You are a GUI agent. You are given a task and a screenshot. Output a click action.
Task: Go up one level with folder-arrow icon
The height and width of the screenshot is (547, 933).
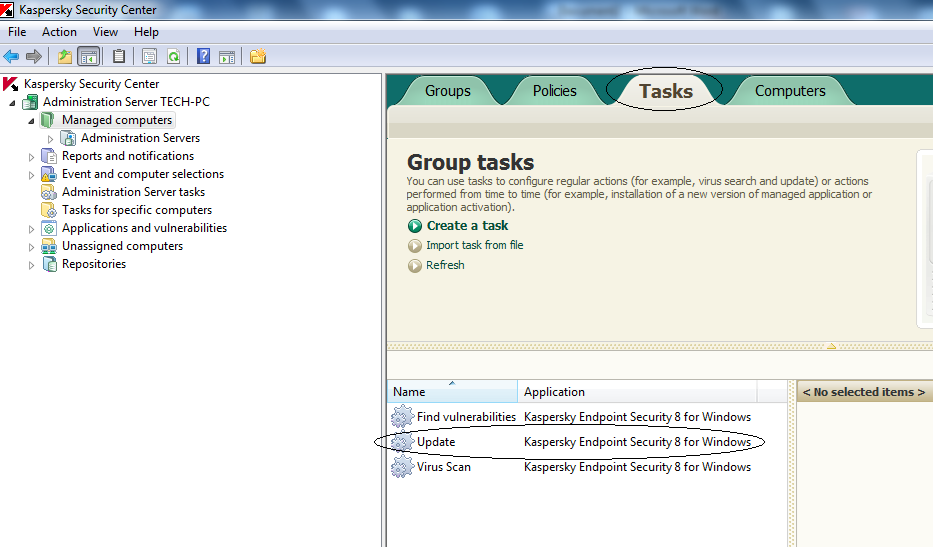[x=64, y=57]
